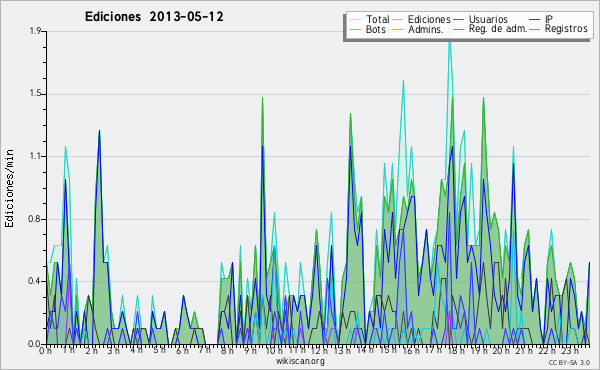Image resolution: width=600 pixels, height=370 pixels.
Task: Click the '6 h' x-axis label
Action: click(x=182, y=351)
